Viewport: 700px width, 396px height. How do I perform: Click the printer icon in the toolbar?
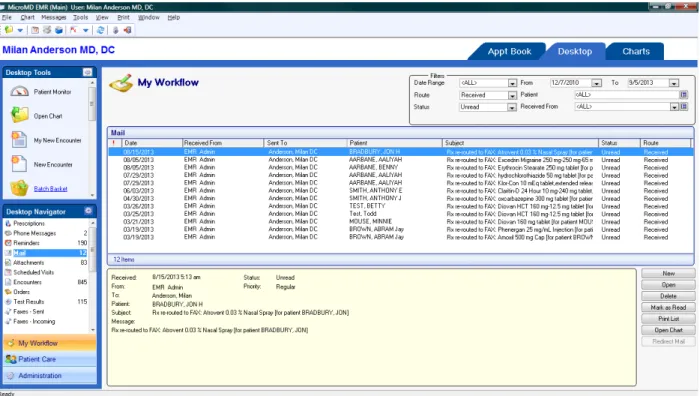point(47,30)
